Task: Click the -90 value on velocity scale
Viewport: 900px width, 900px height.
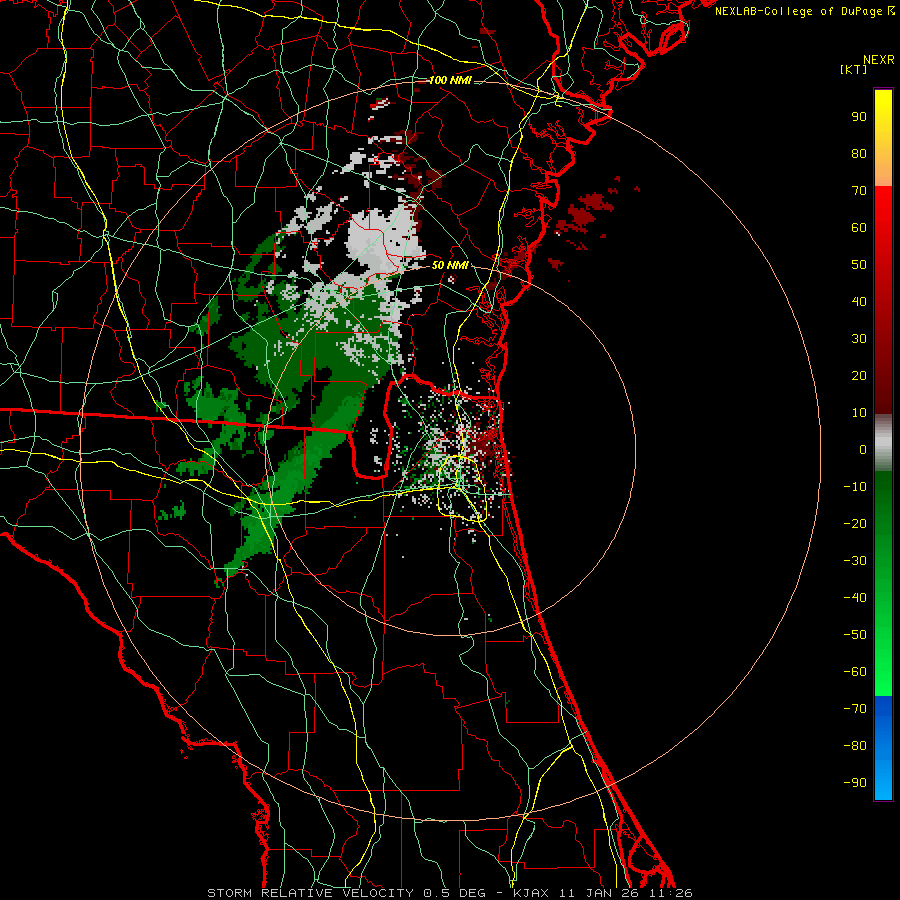Action: click(x=855, y=783)
